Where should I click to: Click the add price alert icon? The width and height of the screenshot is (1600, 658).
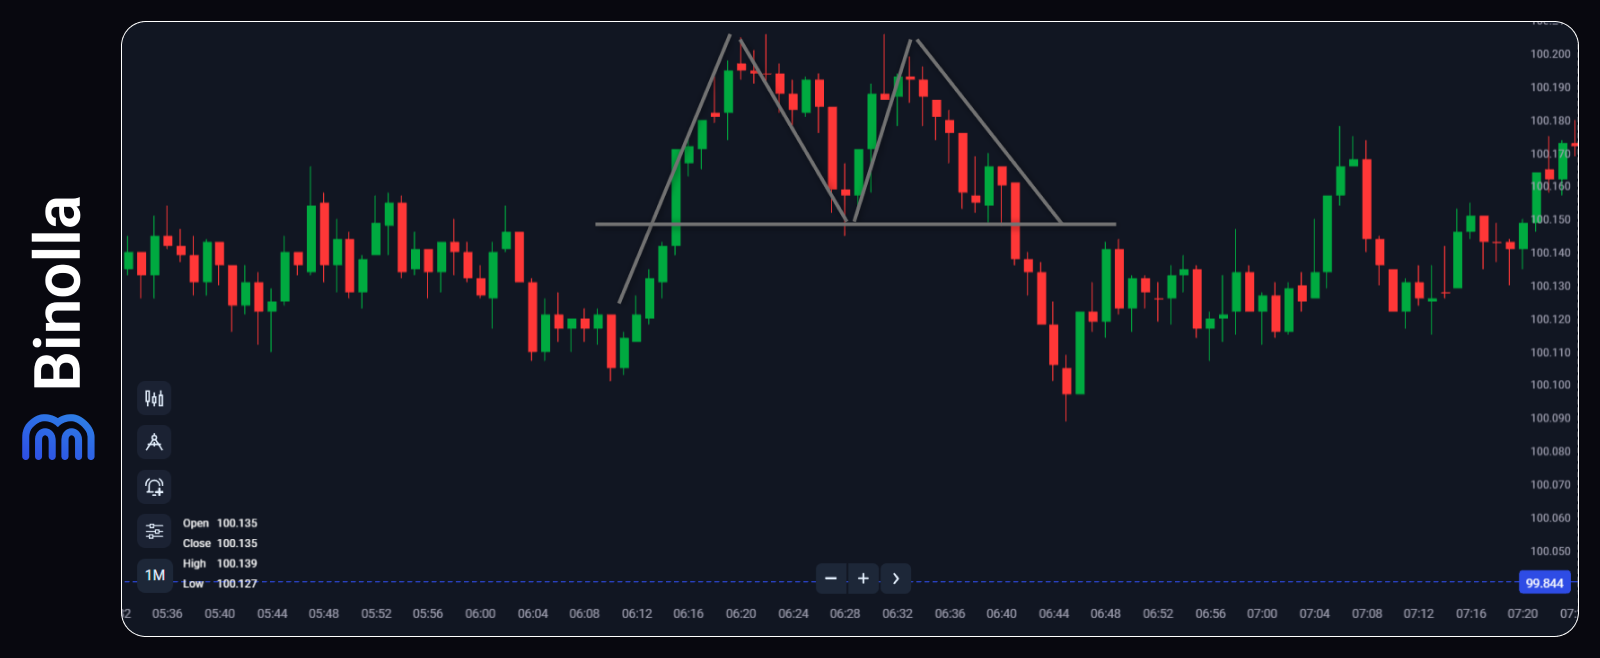(154, 487)
